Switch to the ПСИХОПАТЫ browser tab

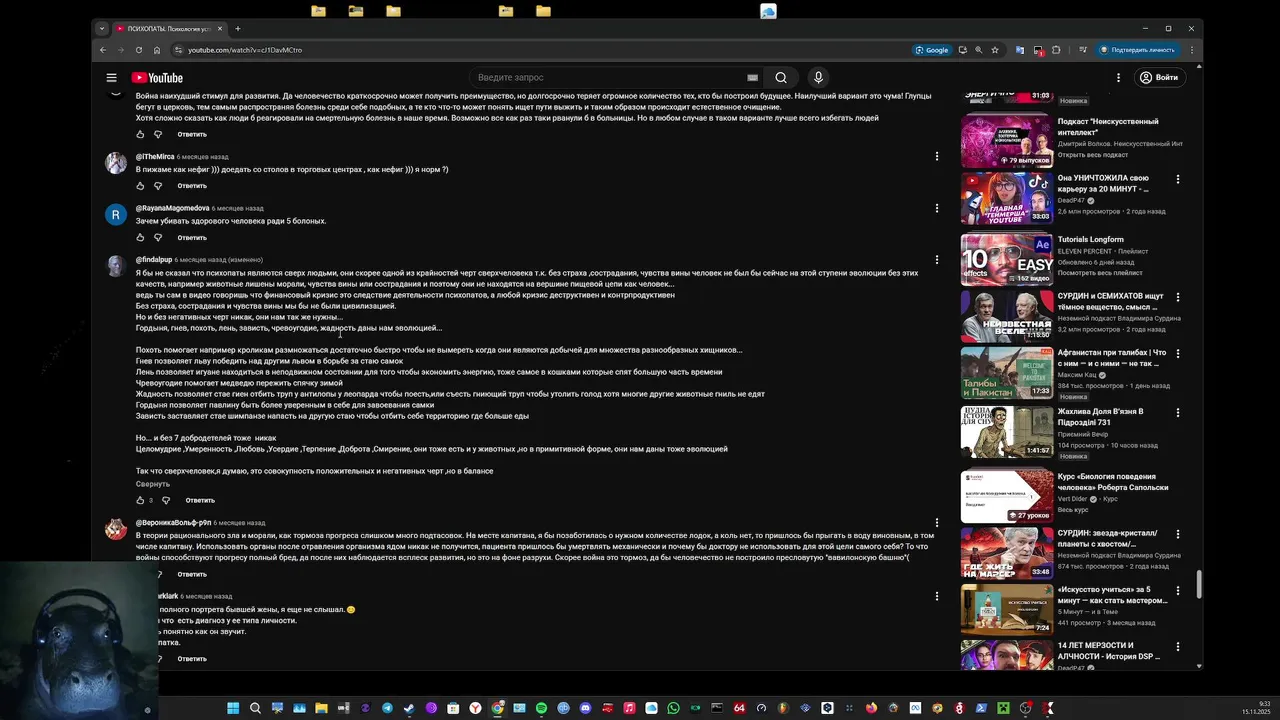[x=168, y=28]
